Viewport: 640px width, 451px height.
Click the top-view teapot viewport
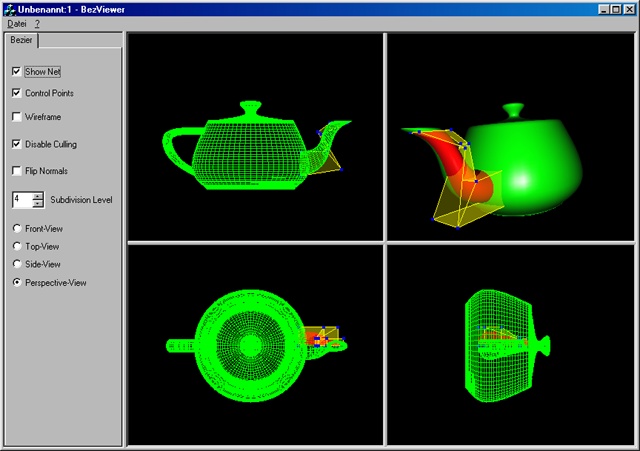point(256,345)
